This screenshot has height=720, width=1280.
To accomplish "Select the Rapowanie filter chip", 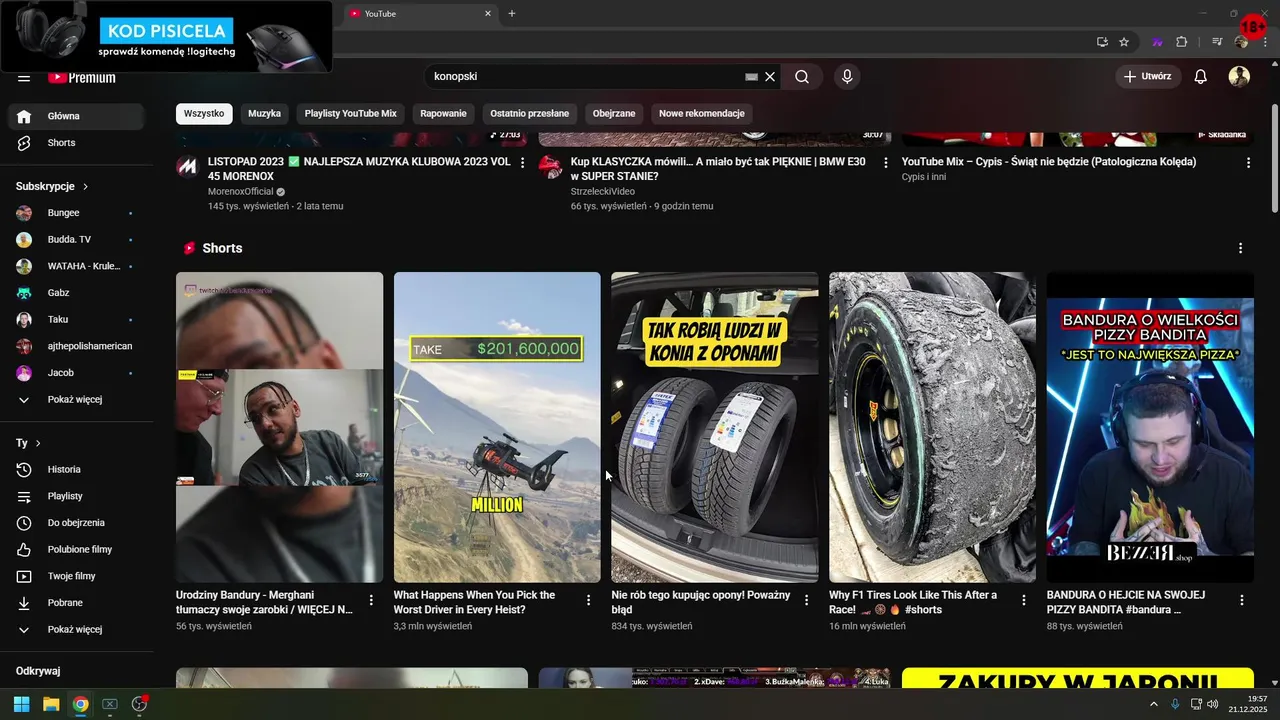I will point(443,114).
